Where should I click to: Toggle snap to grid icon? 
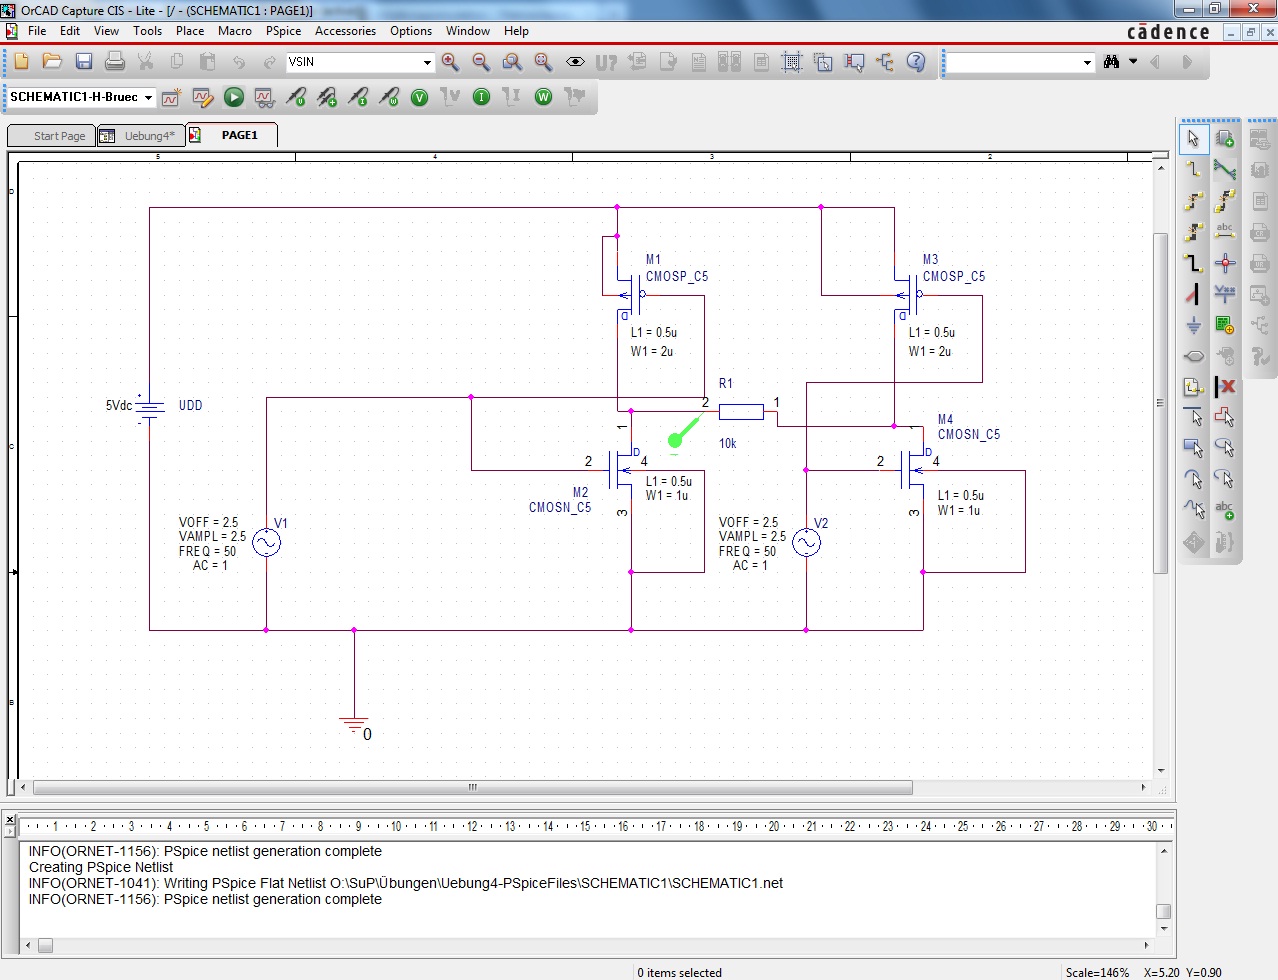pyautogui.click(x=792, y=62)
